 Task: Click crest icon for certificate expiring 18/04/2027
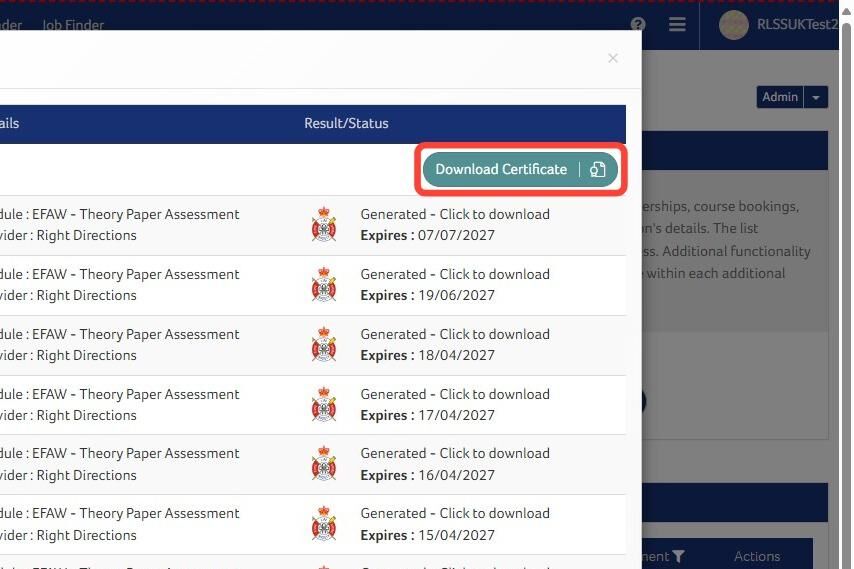[324, 344]
